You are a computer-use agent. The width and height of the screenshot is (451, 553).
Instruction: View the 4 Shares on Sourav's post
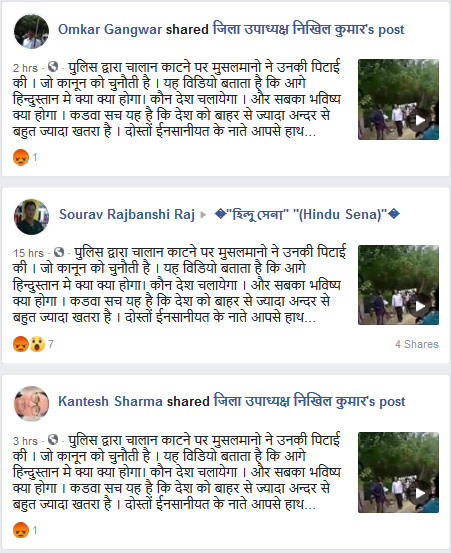(x=417, y=344)
